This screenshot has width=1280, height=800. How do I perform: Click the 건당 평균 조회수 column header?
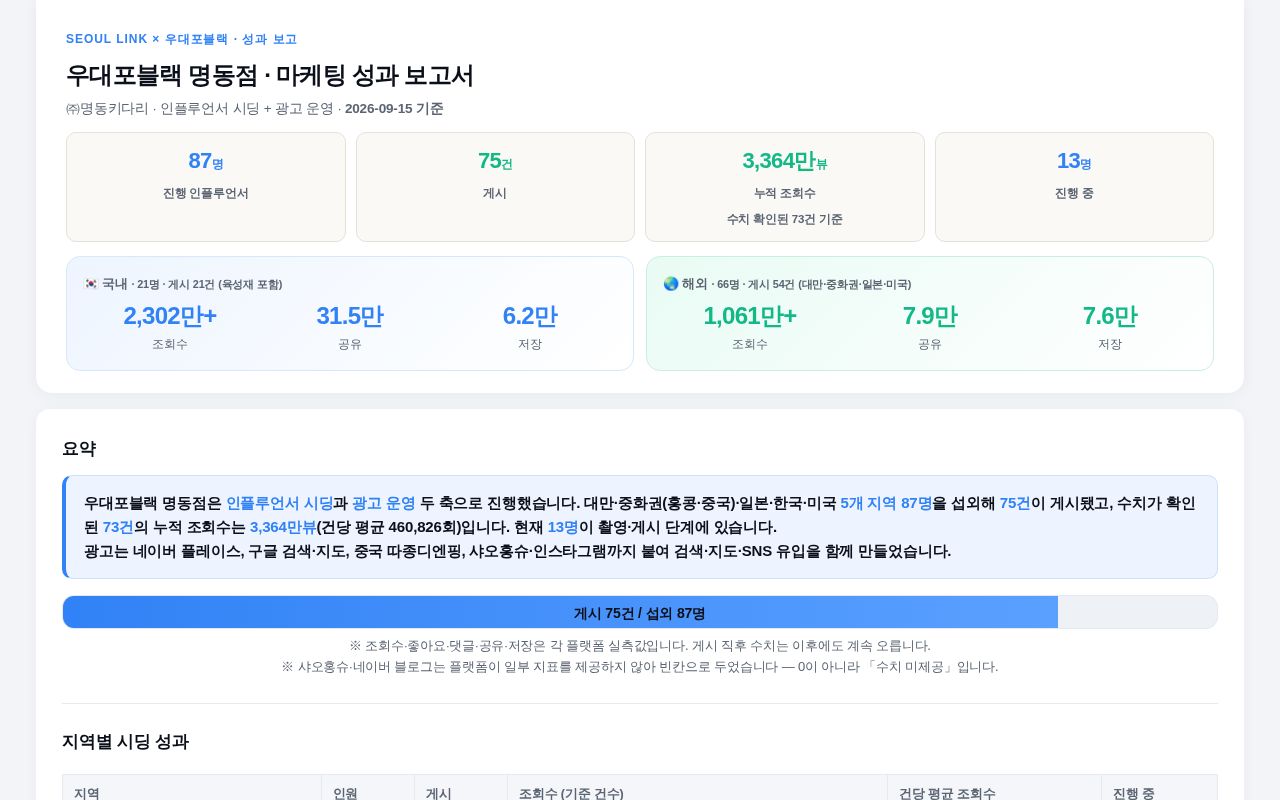994,793
